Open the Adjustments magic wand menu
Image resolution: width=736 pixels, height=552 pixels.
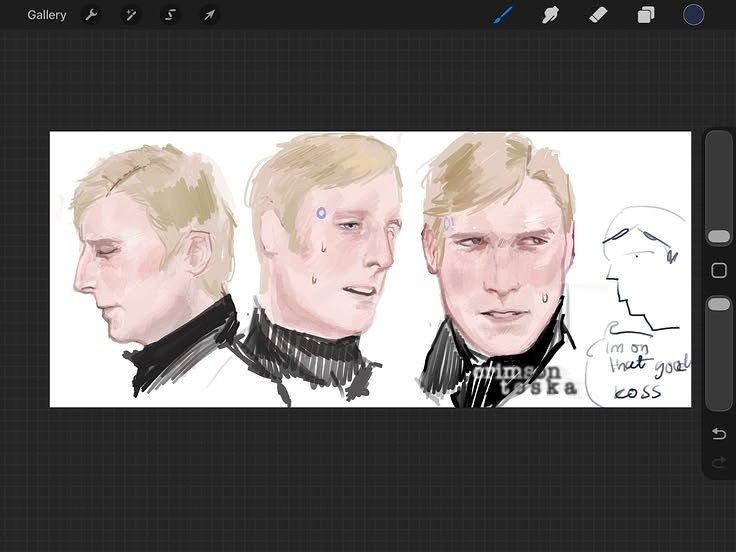130,15
